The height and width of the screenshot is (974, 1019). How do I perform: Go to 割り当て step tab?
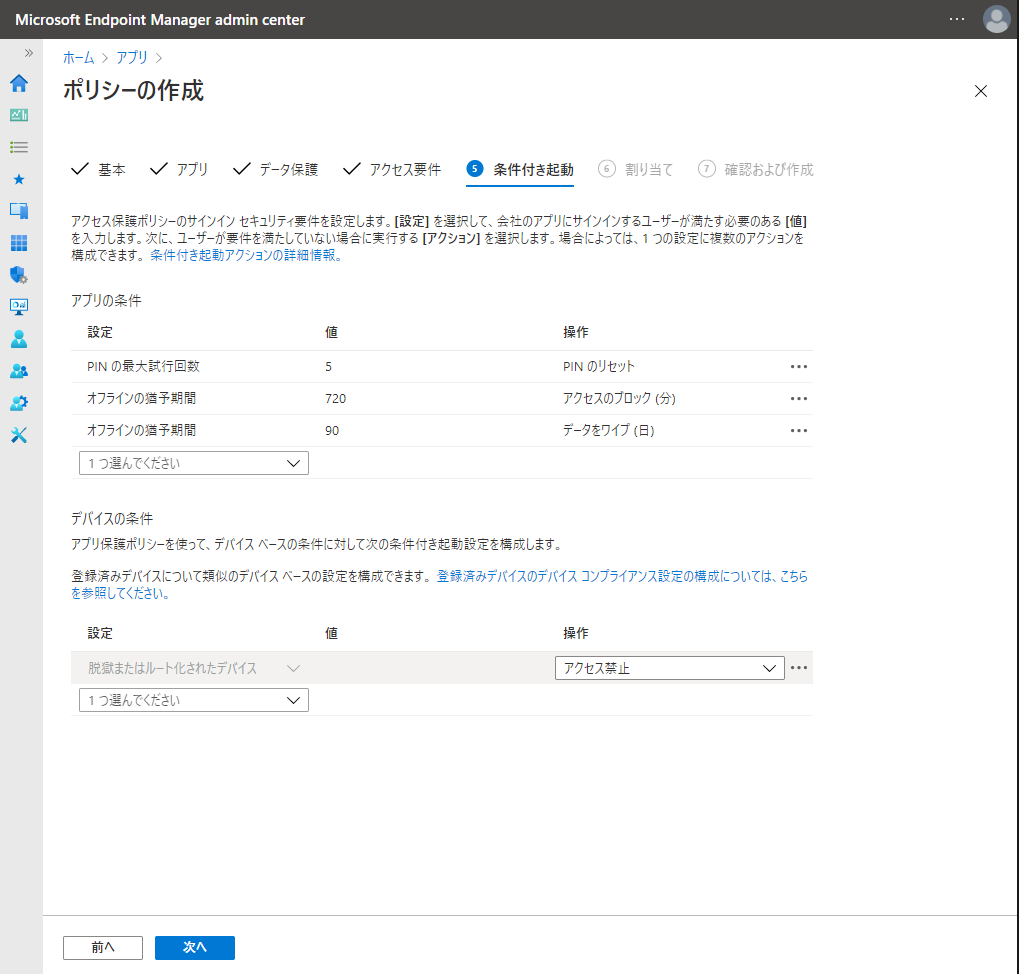tap(636, 170)
